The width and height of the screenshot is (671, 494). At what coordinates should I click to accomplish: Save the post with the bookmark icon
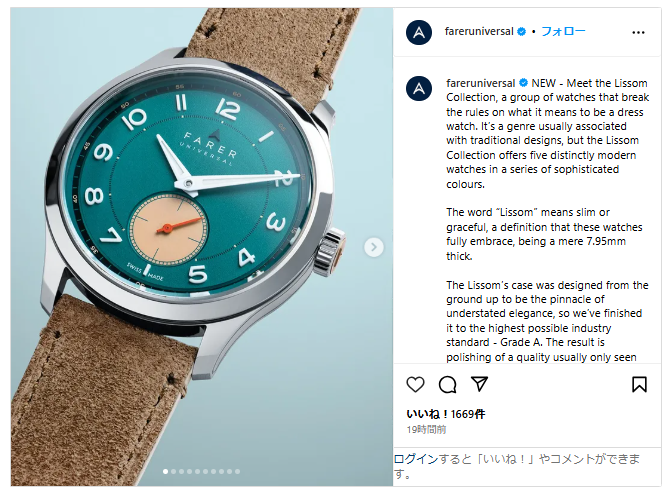coord(639,384)
